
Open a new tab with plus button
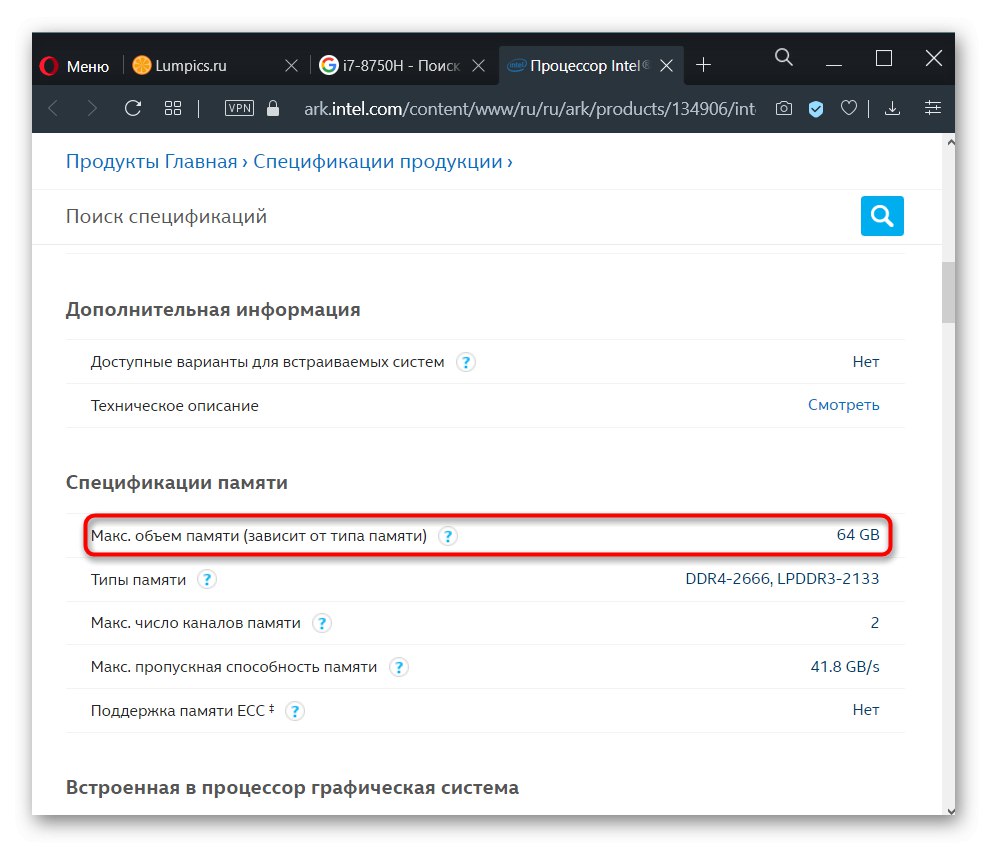[704, 65]
